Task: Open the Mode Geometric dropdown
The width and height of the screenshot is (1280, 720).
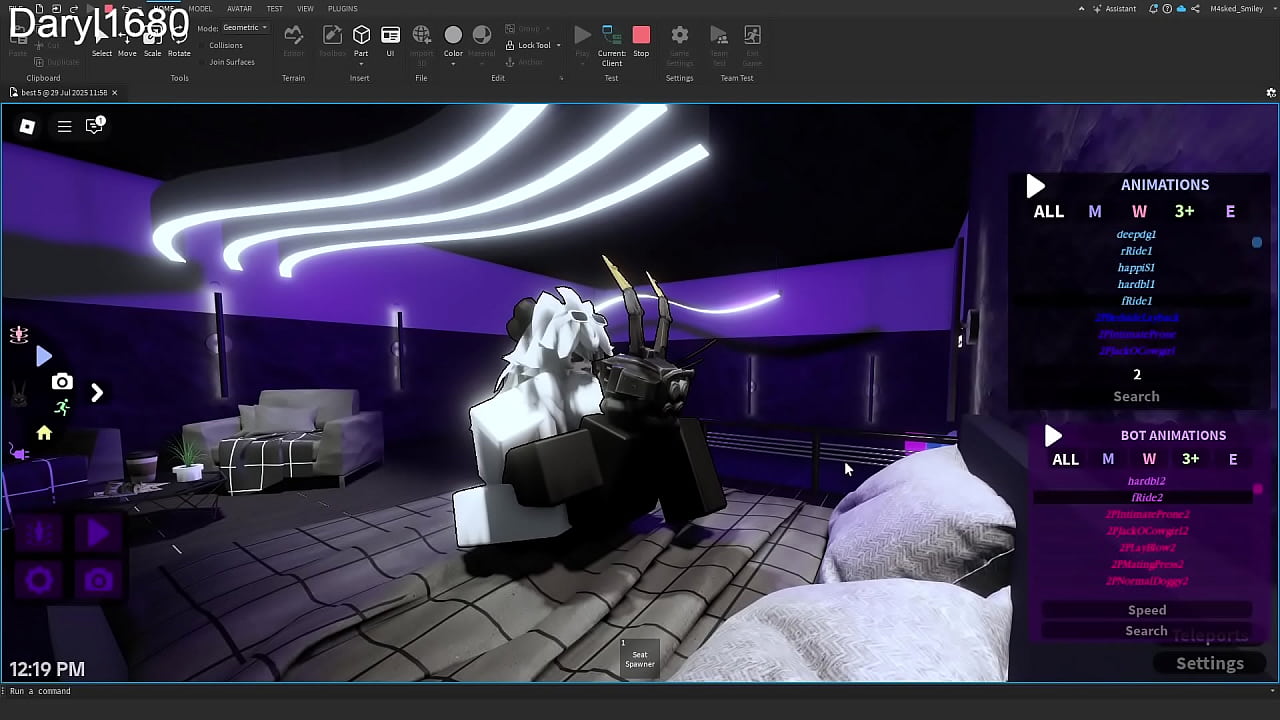Action: pos(244,28)
